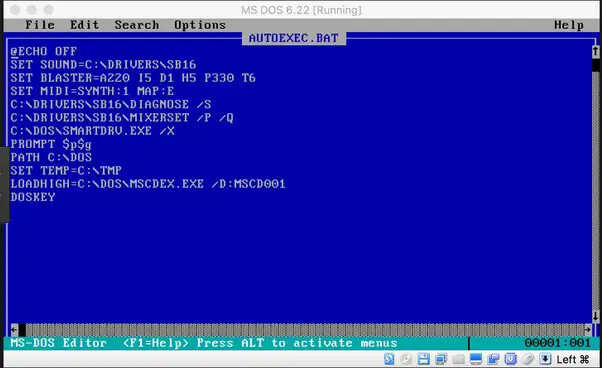
Task: Click the grey optical disc status icon
Action: pos(406,359)
